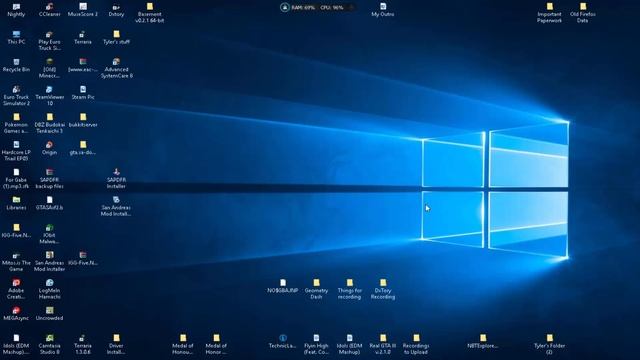Screen dimensions: 640x360
Task: Select the Mitos.is The Game shortcut
Action: click(x=16, y=262)
